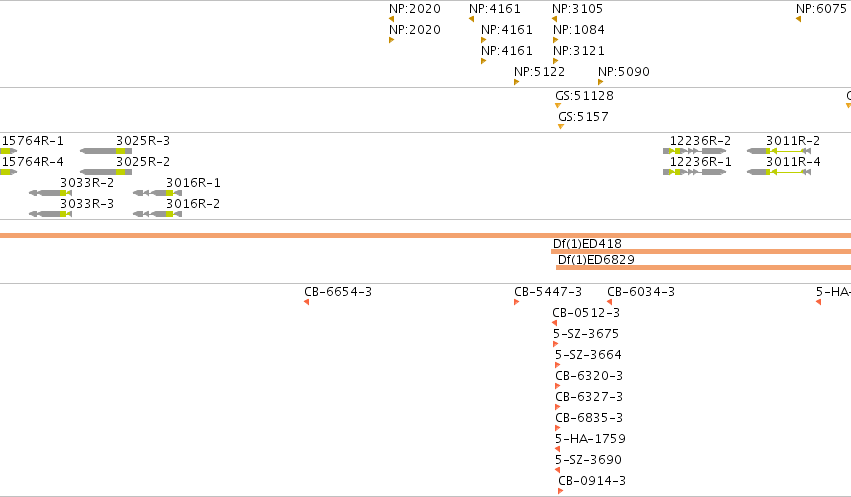This screenshot has width=851, height=497.
Task: Click the Df(1)ED6829 deficiency bar
Action: coord(703,267)
